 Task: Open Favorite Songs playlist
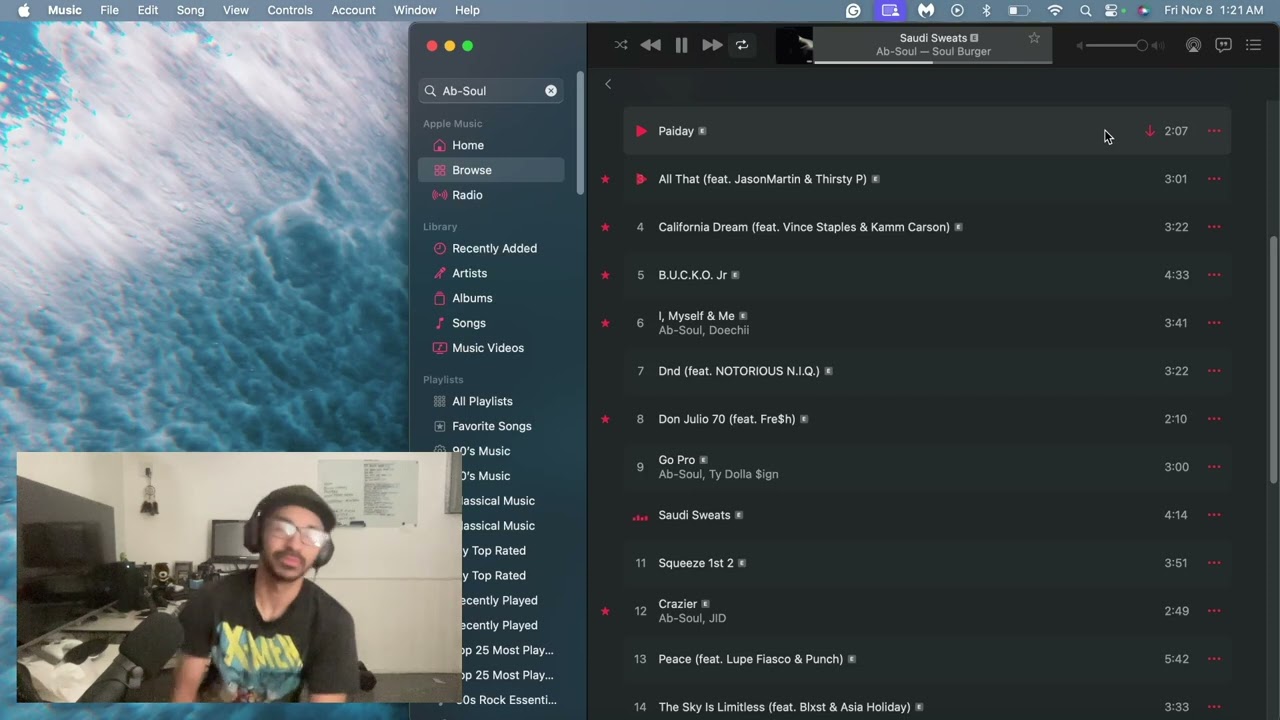click(491, 426)
